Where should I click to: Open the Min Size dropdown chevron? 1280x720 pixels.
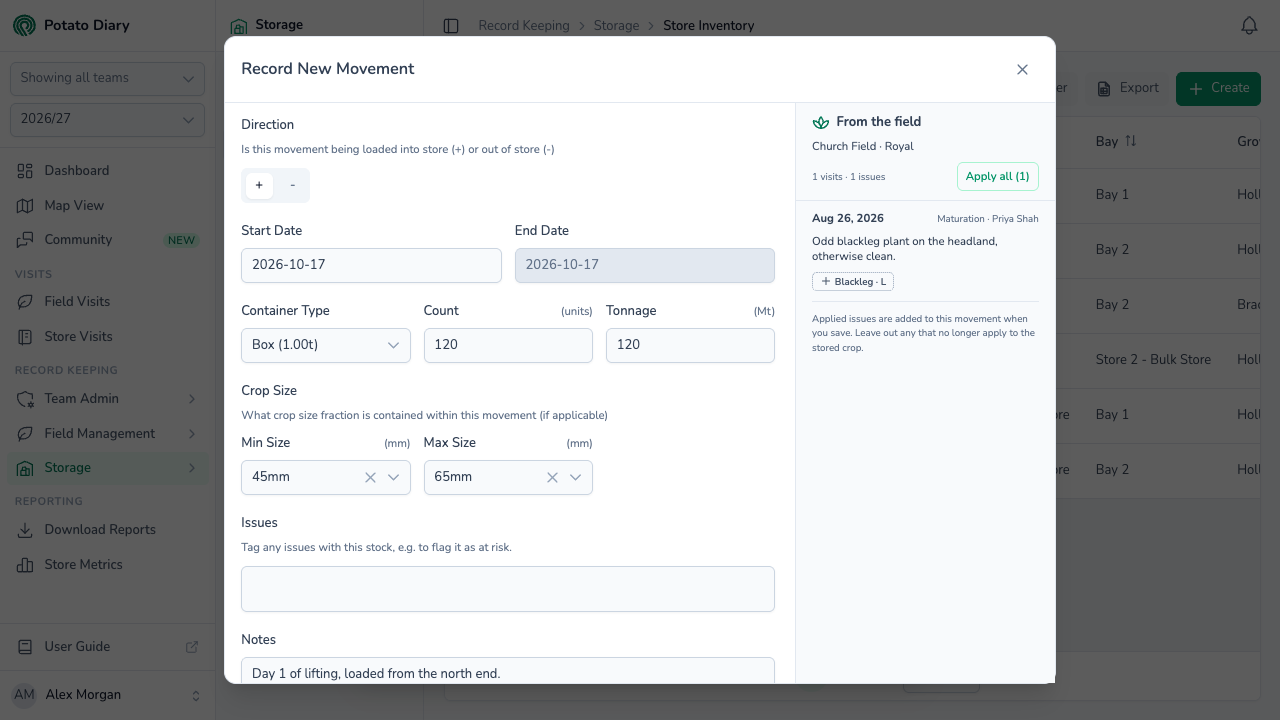(394, 478)
